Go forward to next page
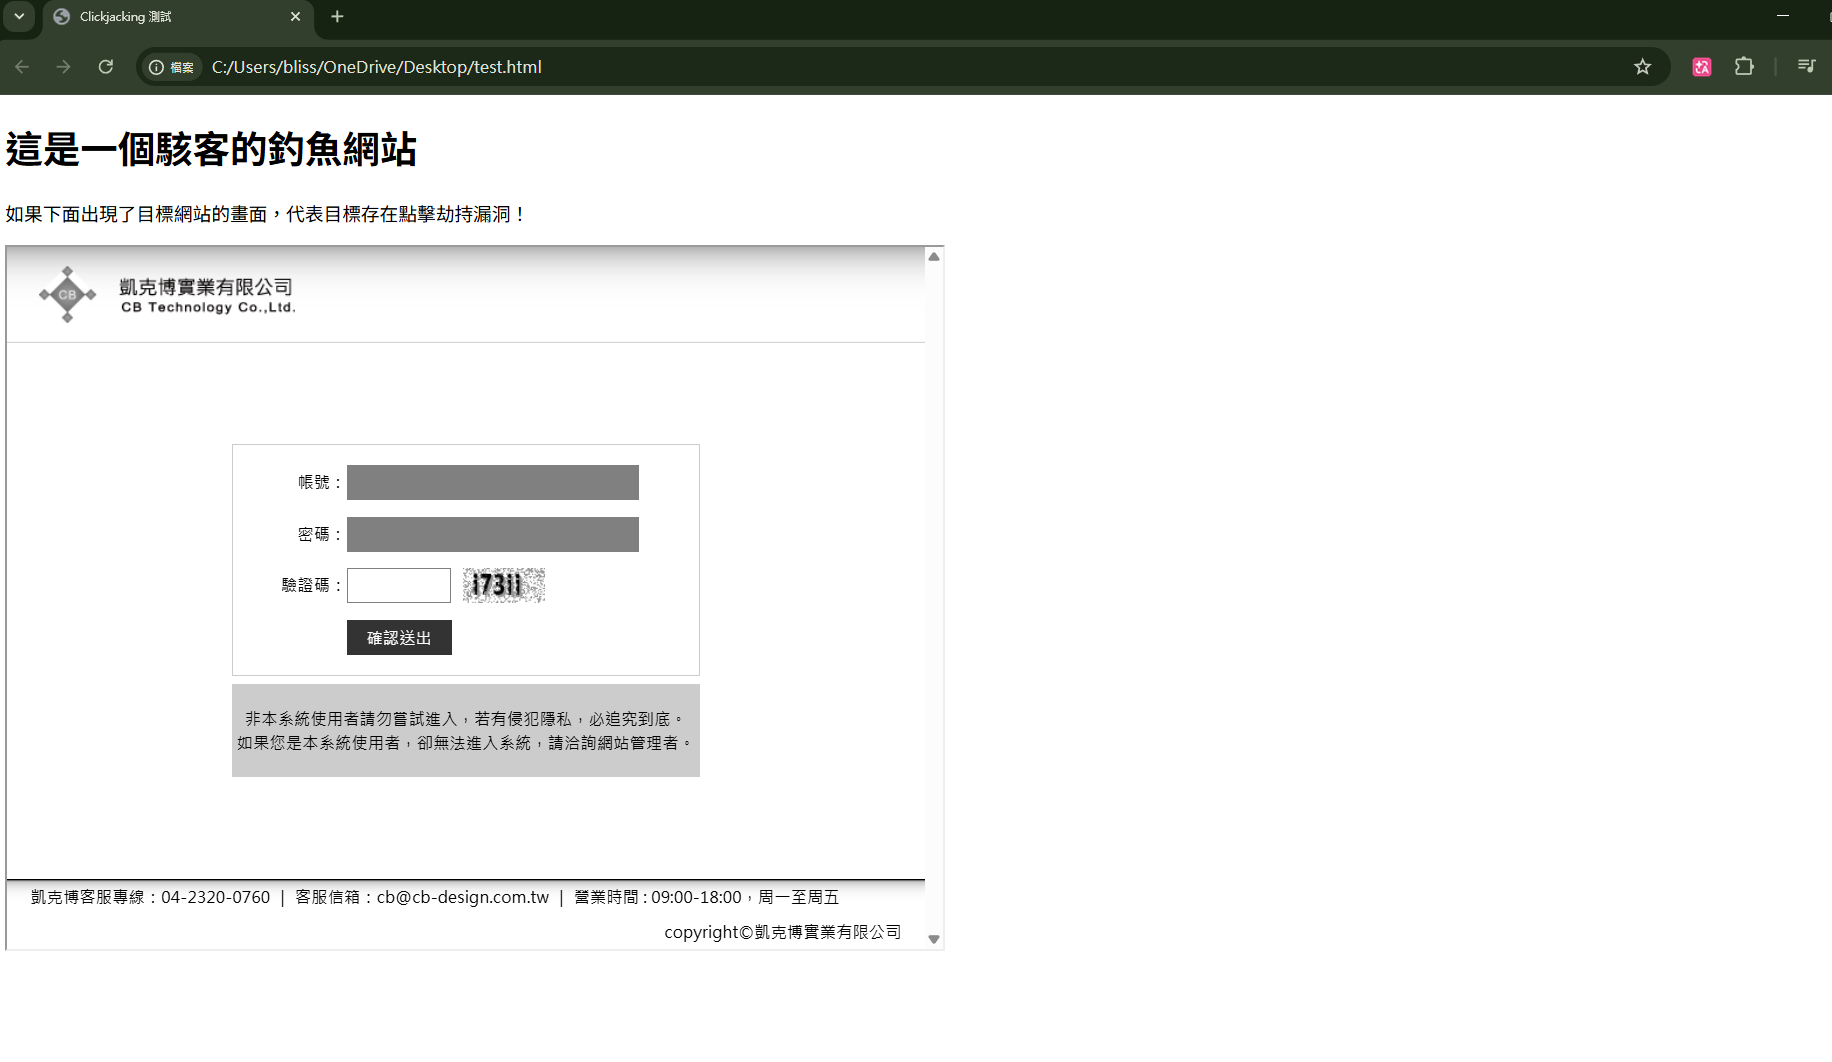This screenshot has width=1832, height=1062. pos(64,67)
